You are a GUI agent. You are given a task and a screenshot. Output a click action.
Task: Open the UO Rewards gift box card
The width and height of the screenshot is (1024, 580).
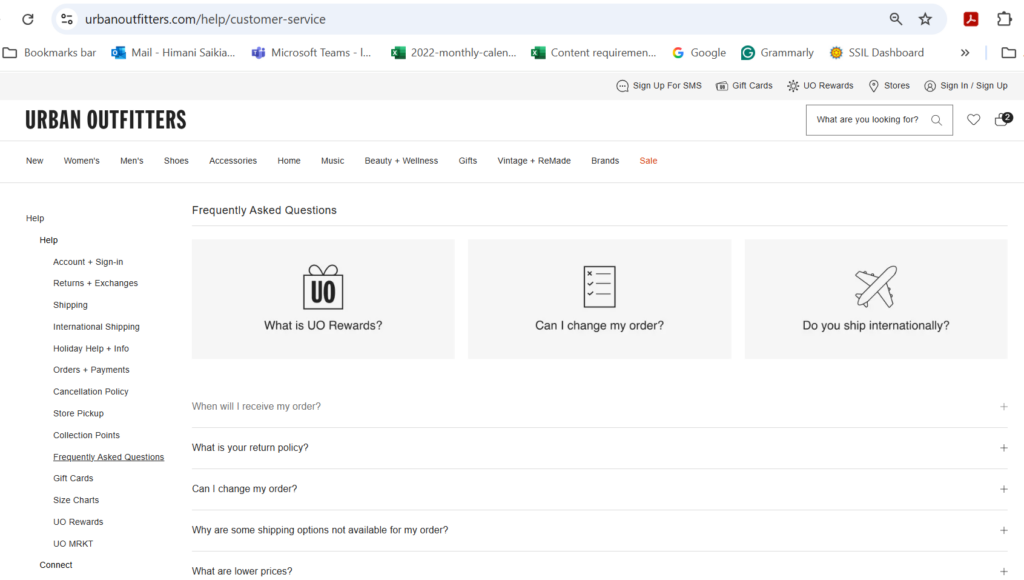coord(323,298)
